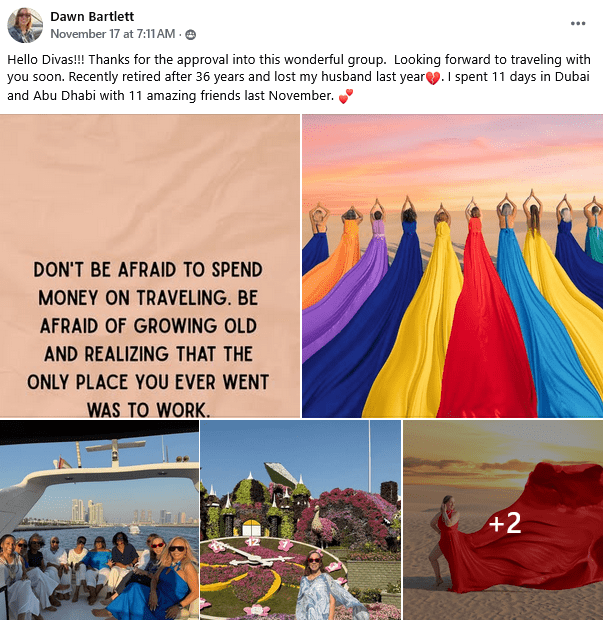Open the November 17 at 7:11 AM timestamp
The image size is (603, 620).
113,34
